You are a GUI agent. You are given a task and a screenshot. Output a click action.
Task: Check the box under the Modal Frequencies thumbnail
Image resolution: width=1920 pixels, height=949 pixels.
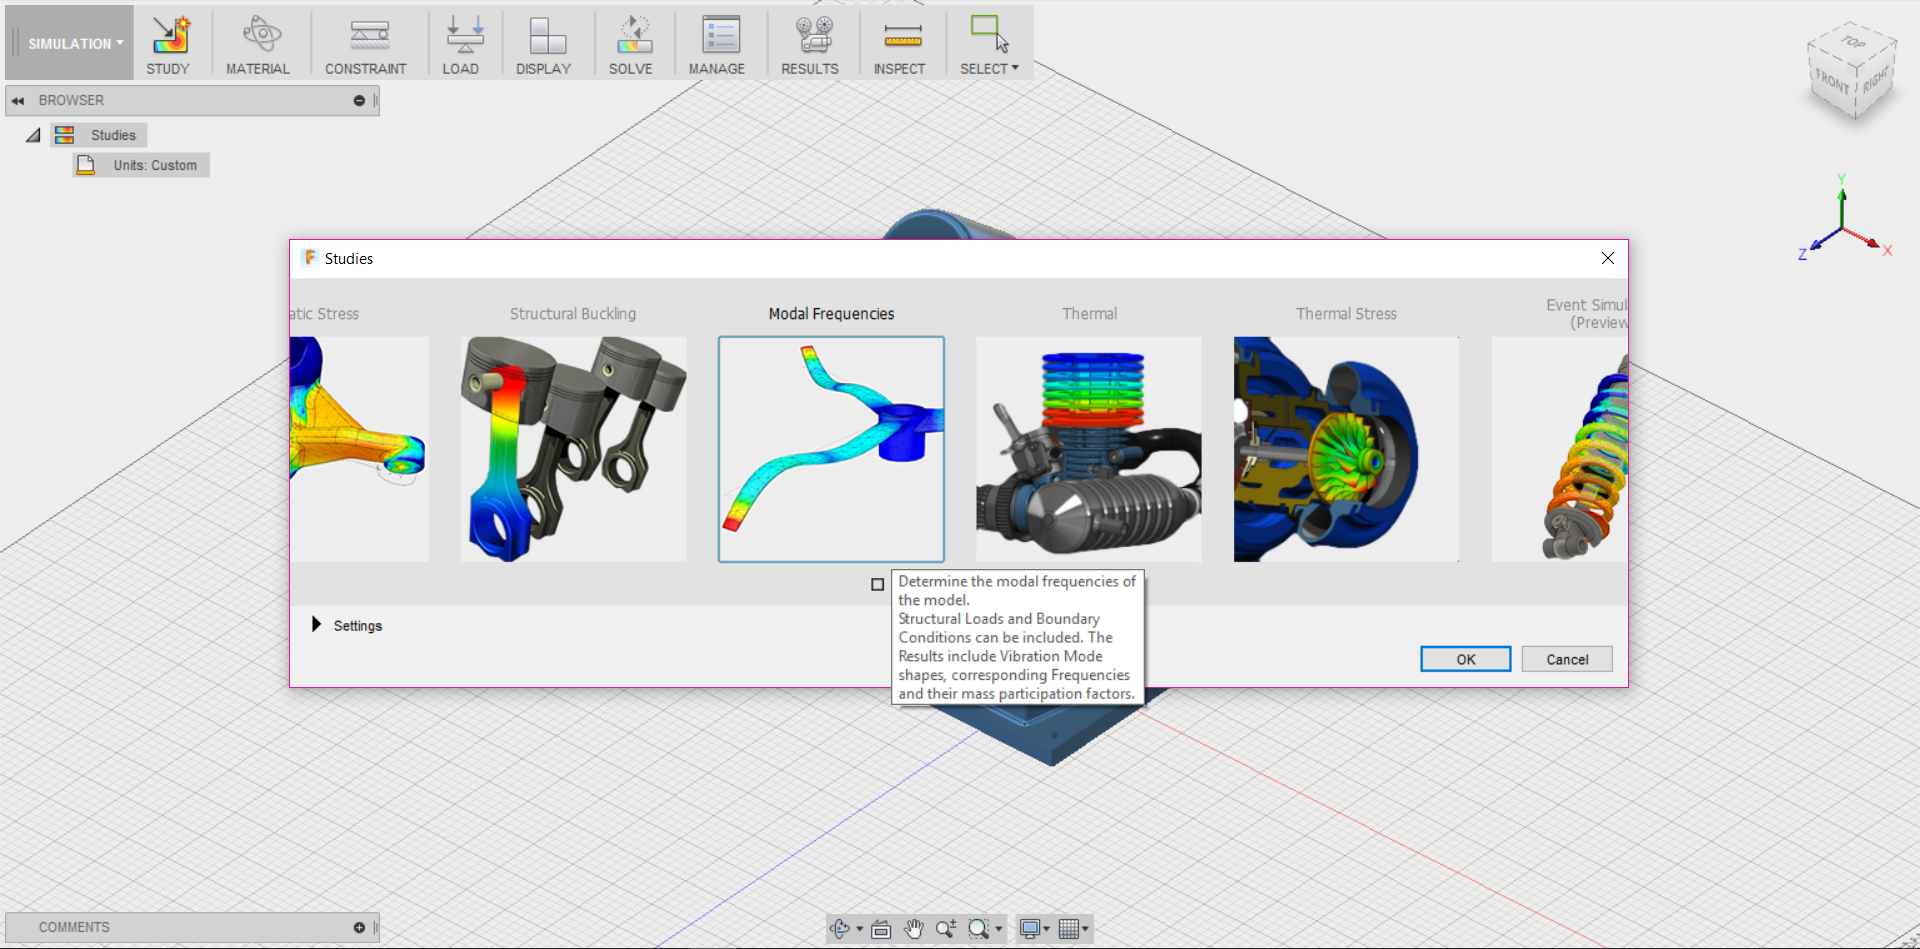click(877, 585)
